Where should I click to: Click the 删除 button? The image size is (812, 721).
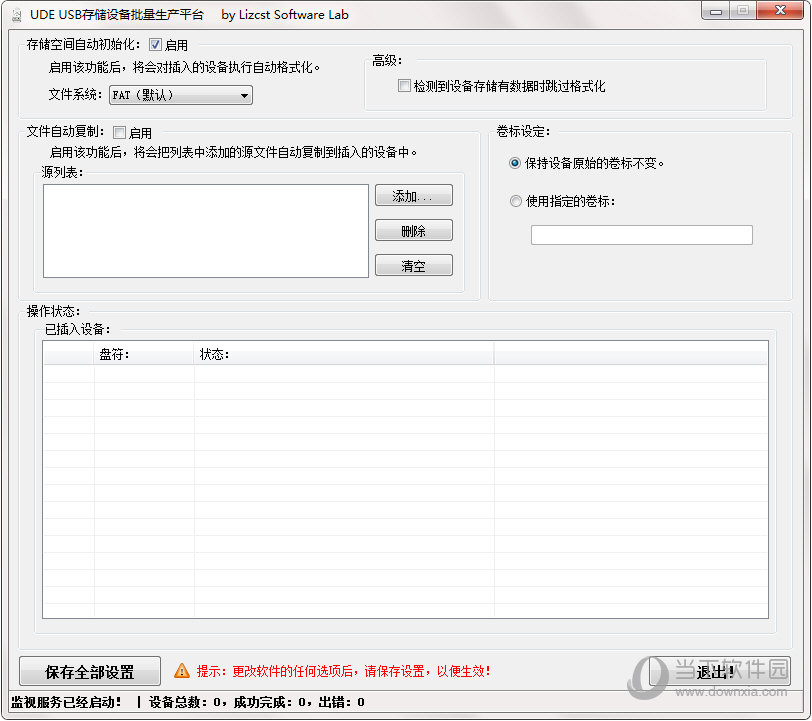[414, 230]
